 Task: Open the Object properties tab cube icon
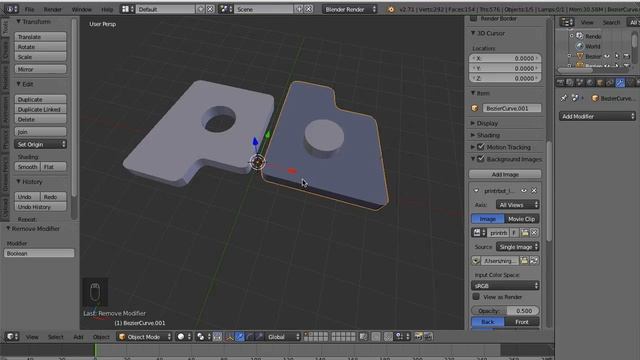tap(600, 83)
